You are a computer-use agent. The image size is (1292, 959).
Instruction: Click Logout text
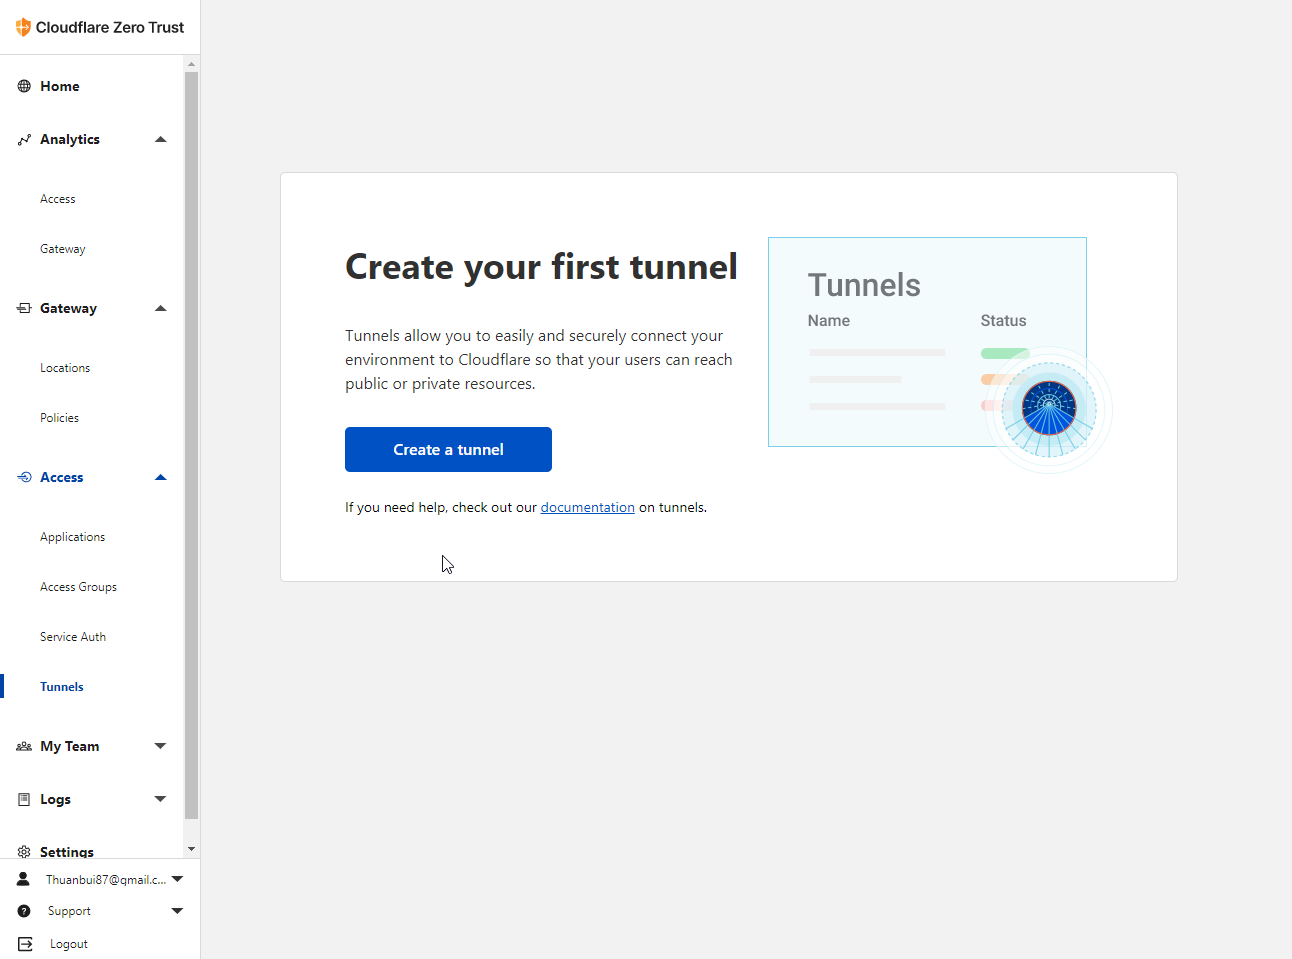(x=69, y=944)
